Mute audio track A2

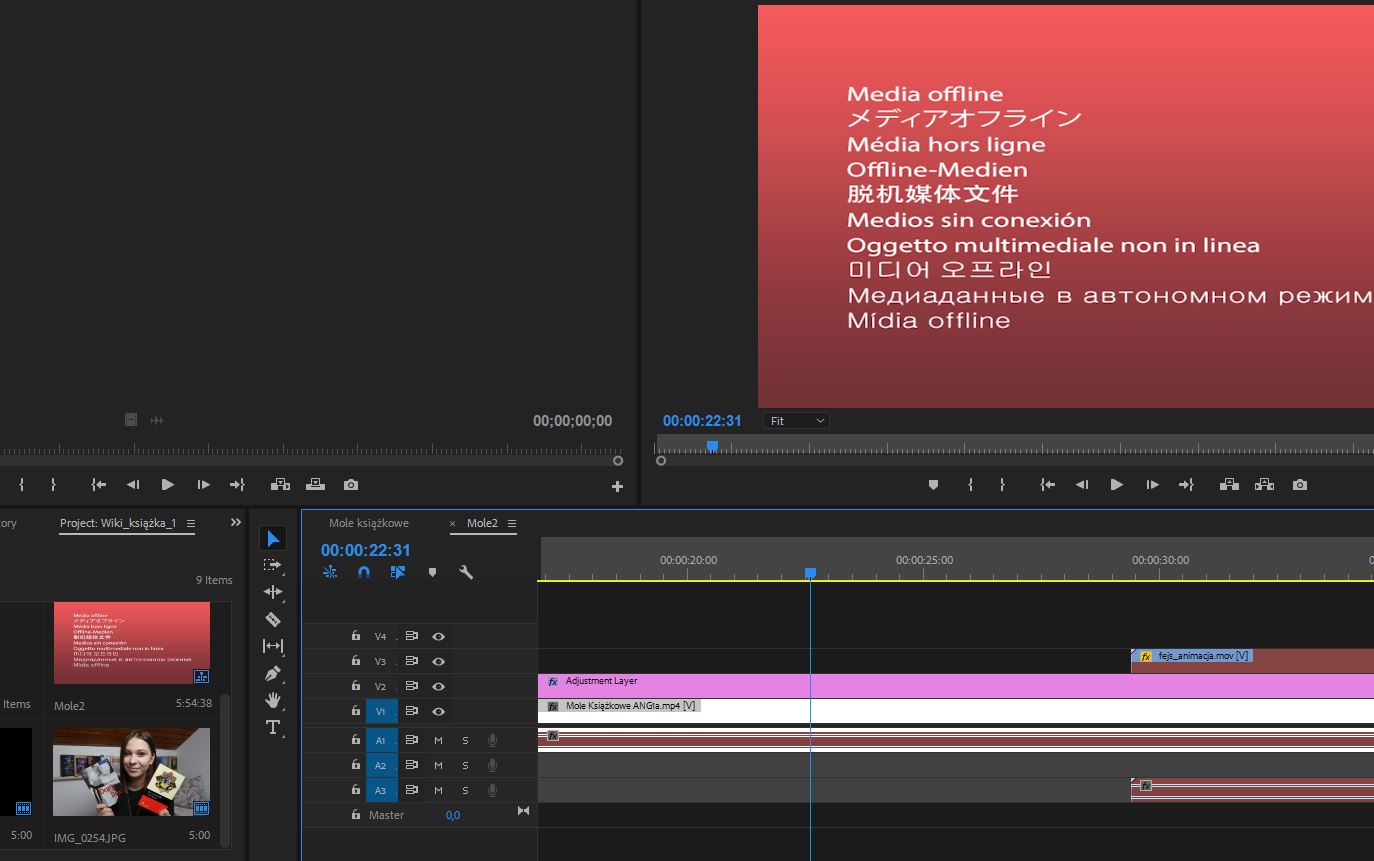point(438,765)
